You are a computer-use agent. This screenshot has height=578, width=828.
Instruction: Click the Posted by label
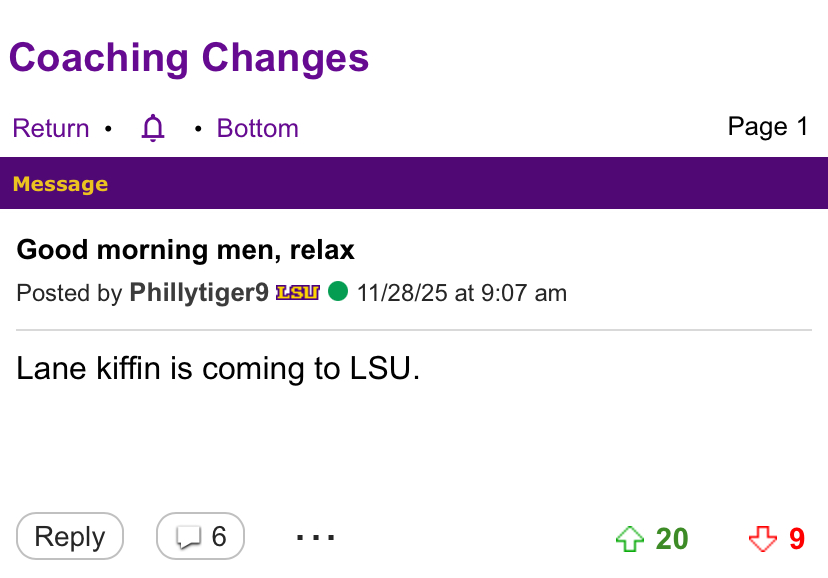point(69,294)
